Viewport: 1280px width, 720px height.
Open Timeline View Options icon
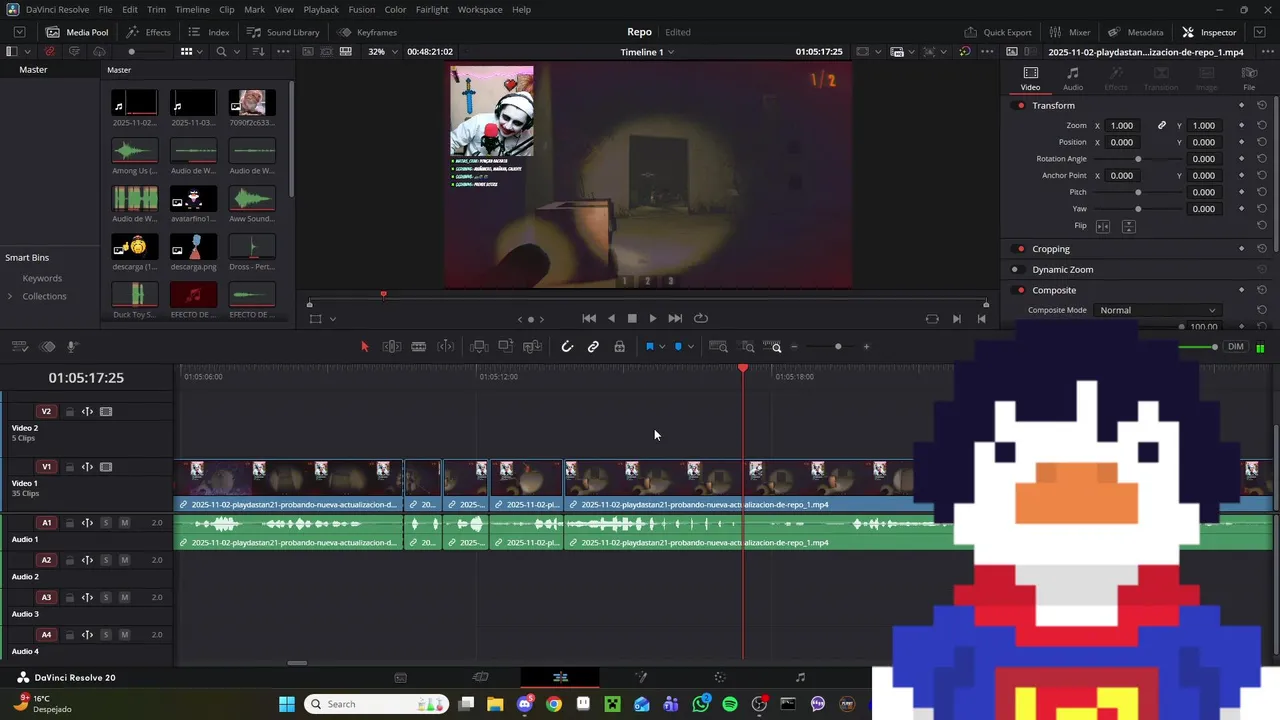[x=19, y=347]
